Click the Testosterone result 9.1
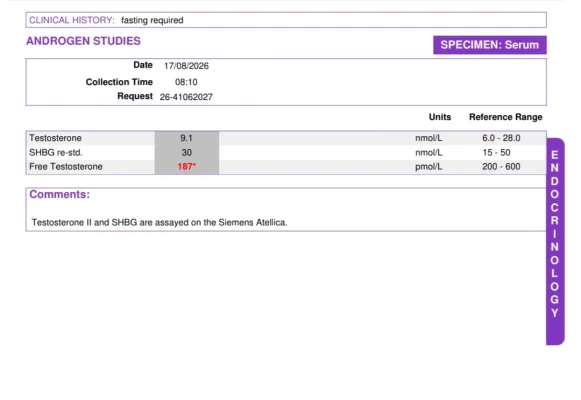This screenshot has width=581, height=400. (x=186, y=138)
